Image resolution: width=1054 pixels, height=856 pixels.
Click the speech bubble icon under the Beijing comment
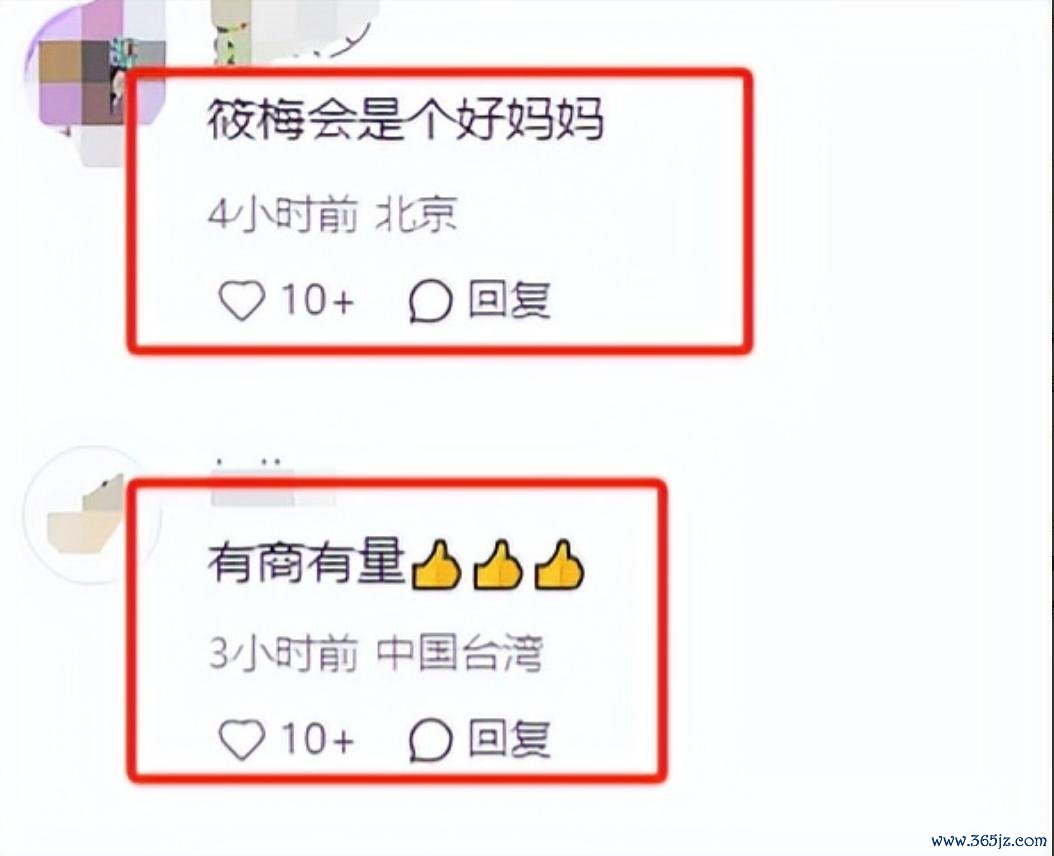[x=431, y=301]
